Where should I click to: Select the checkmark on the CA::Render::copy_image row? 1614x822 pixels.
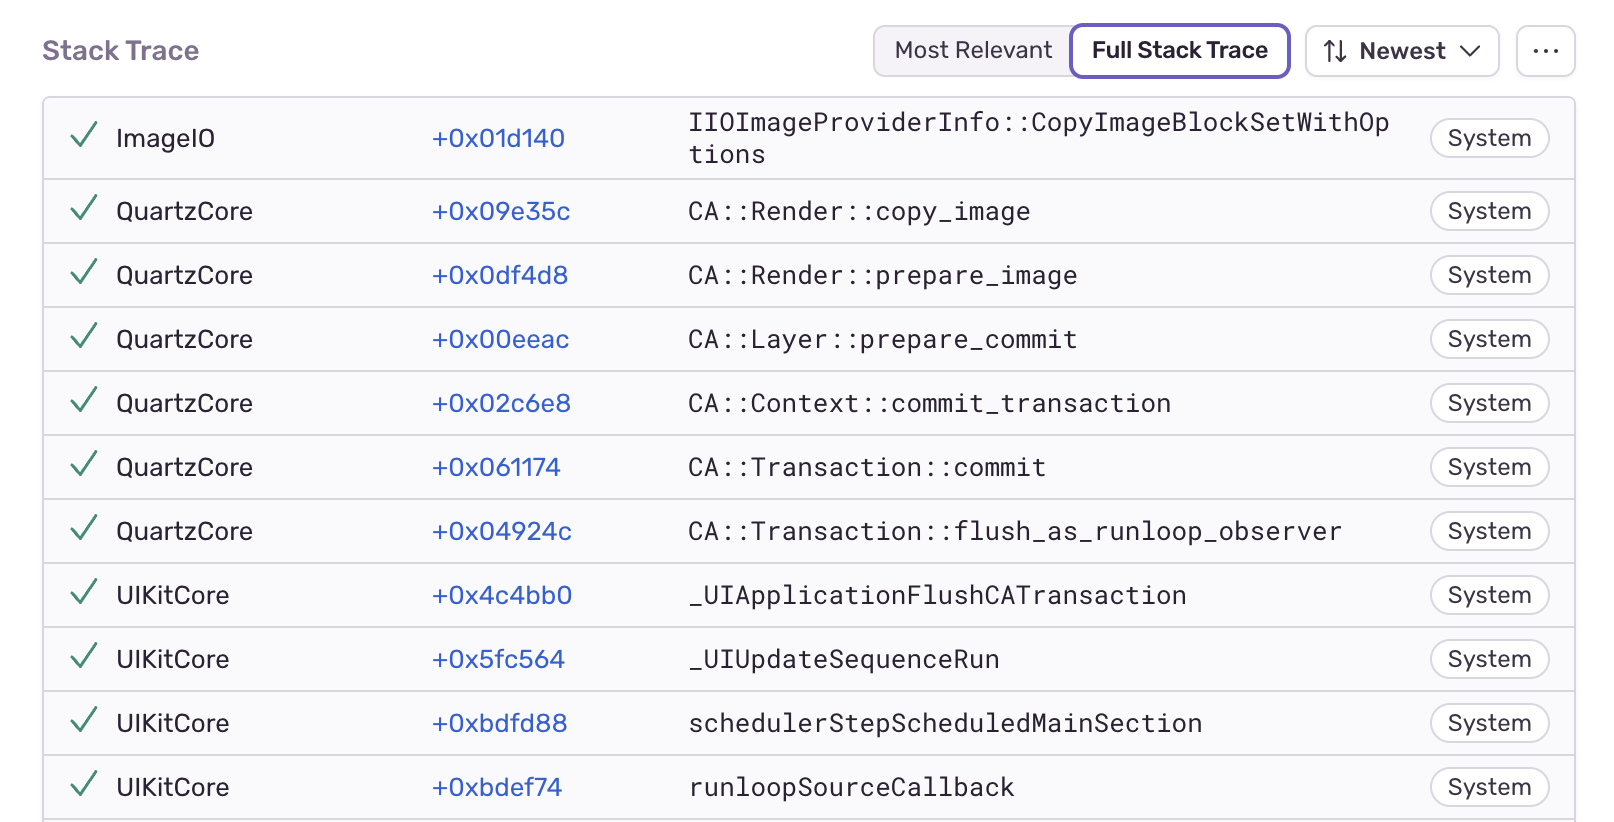[x=83, y=210]
